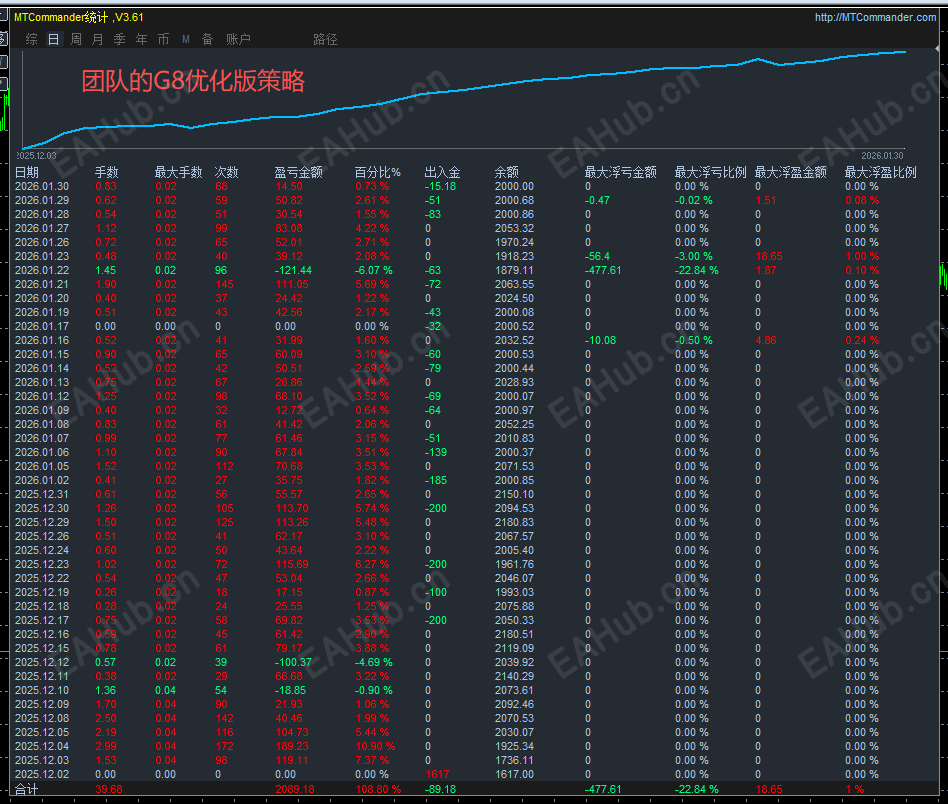Click the -10.08 floating loss on 2026.01.16

tap(600, 340)
